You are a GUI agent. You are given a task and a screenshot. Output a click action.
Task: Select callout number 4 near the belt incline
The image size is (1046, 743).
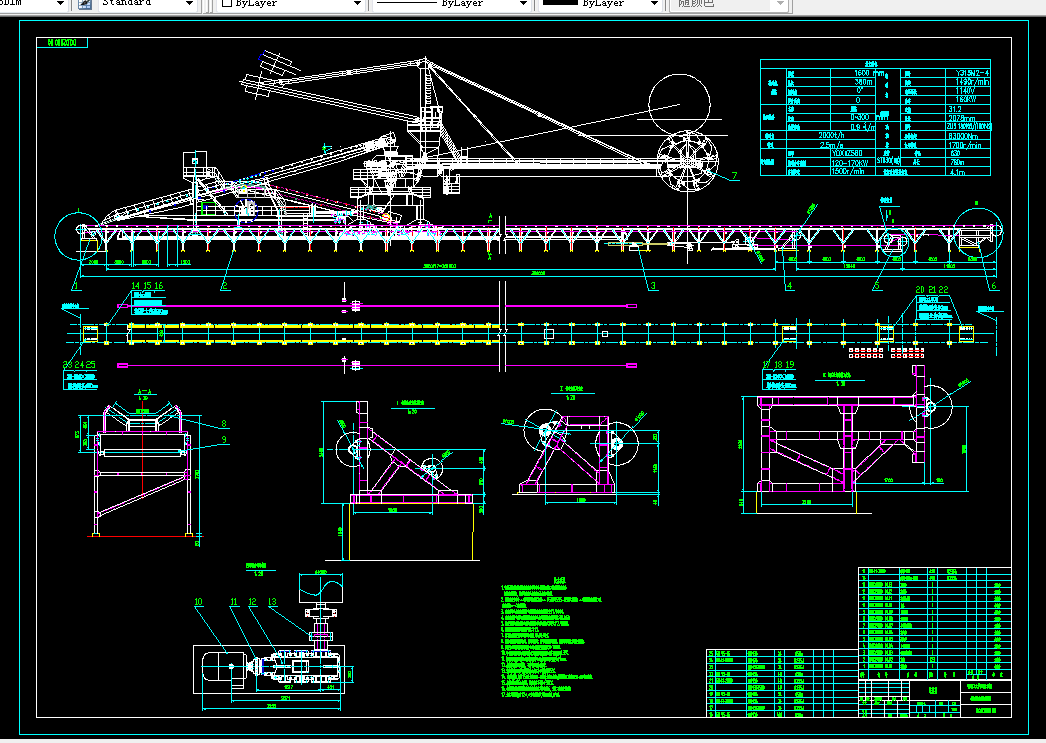pos(790,286)
